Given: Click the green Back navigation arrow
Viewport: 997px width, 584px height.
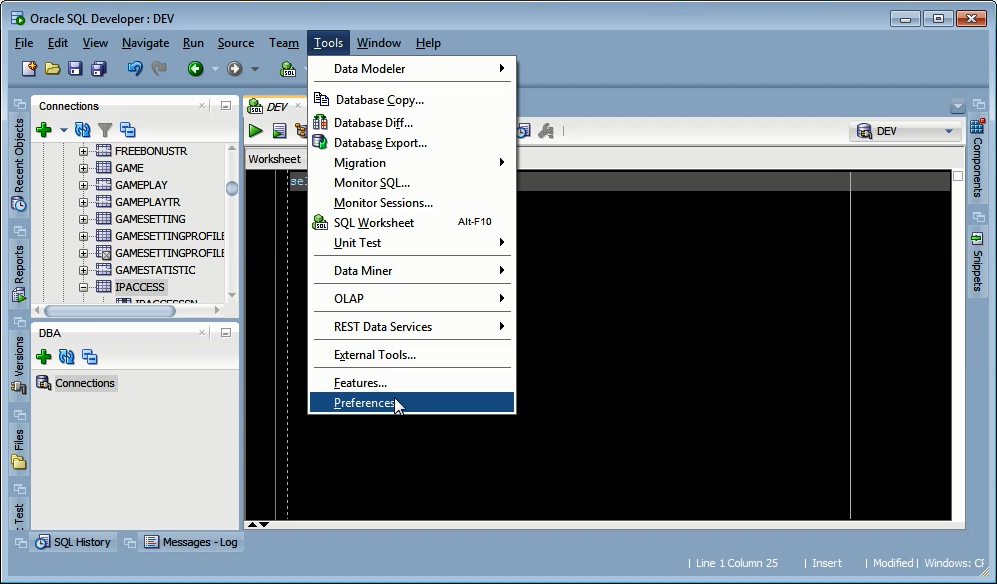Looking at the screenshot, I should tap(195, 69).
